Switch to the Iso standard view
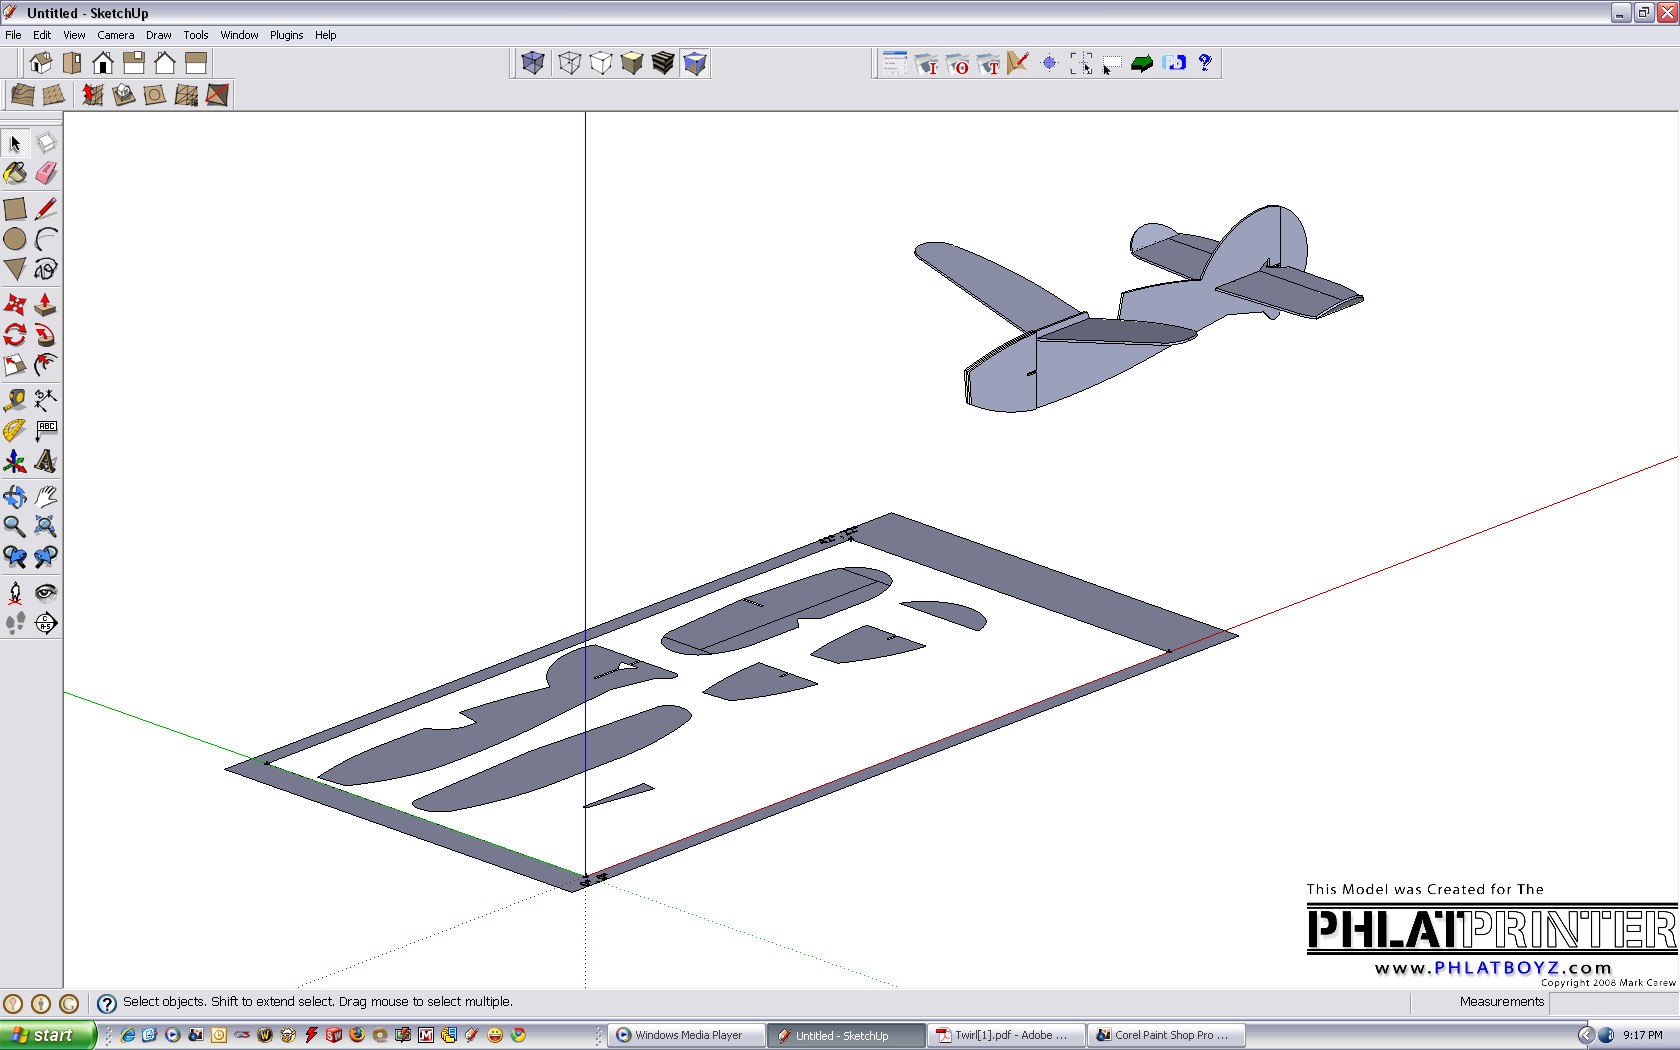 tap(41, 64)
